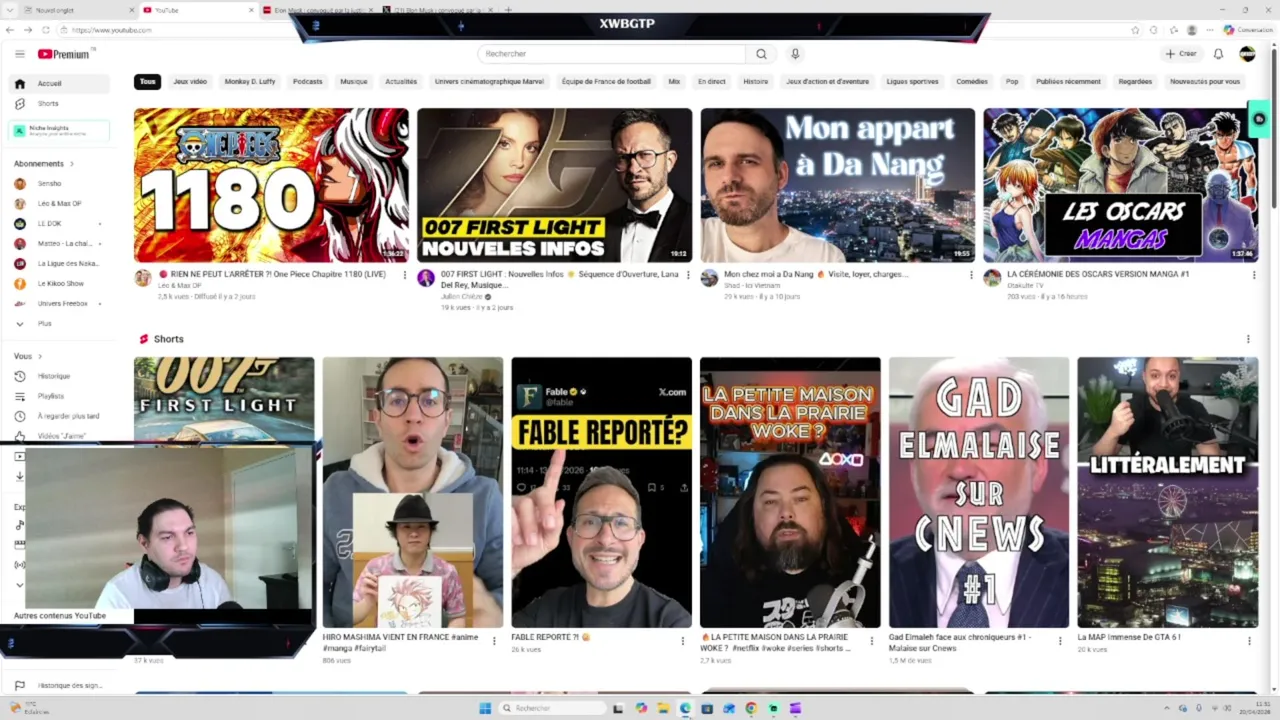Open the account avatar menu

click(1247, 54)
